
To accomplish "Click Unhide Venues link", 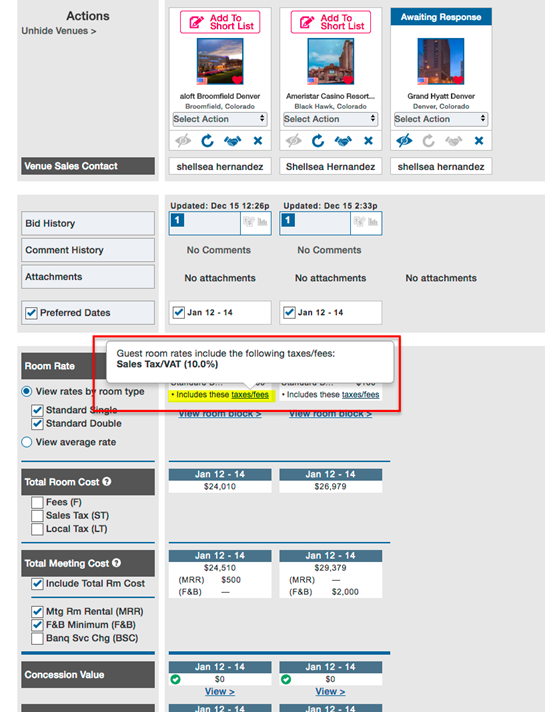I will (59, 31).
